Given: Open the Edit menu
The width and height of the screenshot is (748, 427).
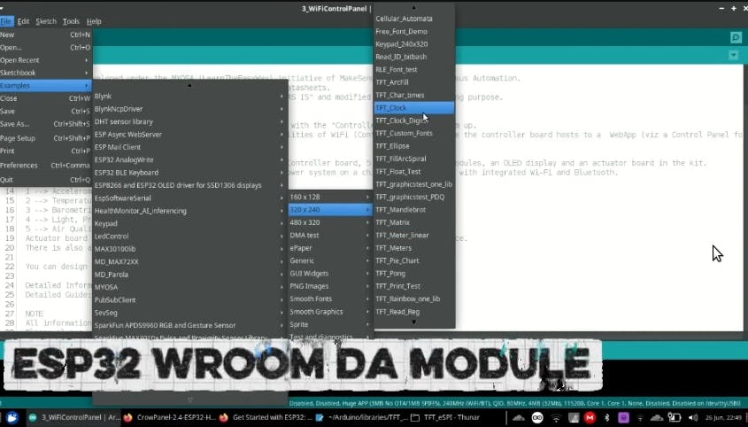Looking at the screenshot, I should tap(23, 21).
